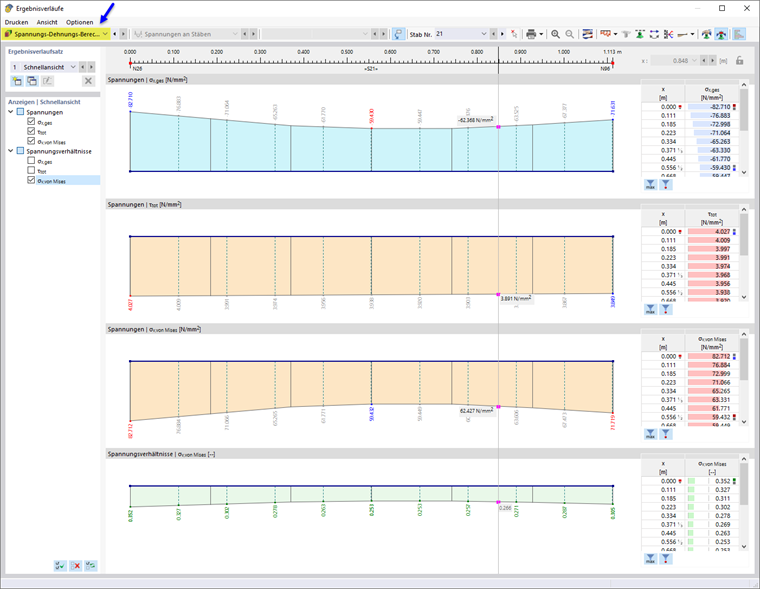The width and height of the screenshot is (760, 589).
Task: Click the copy result diagram set icon
Action: (32, 81)
